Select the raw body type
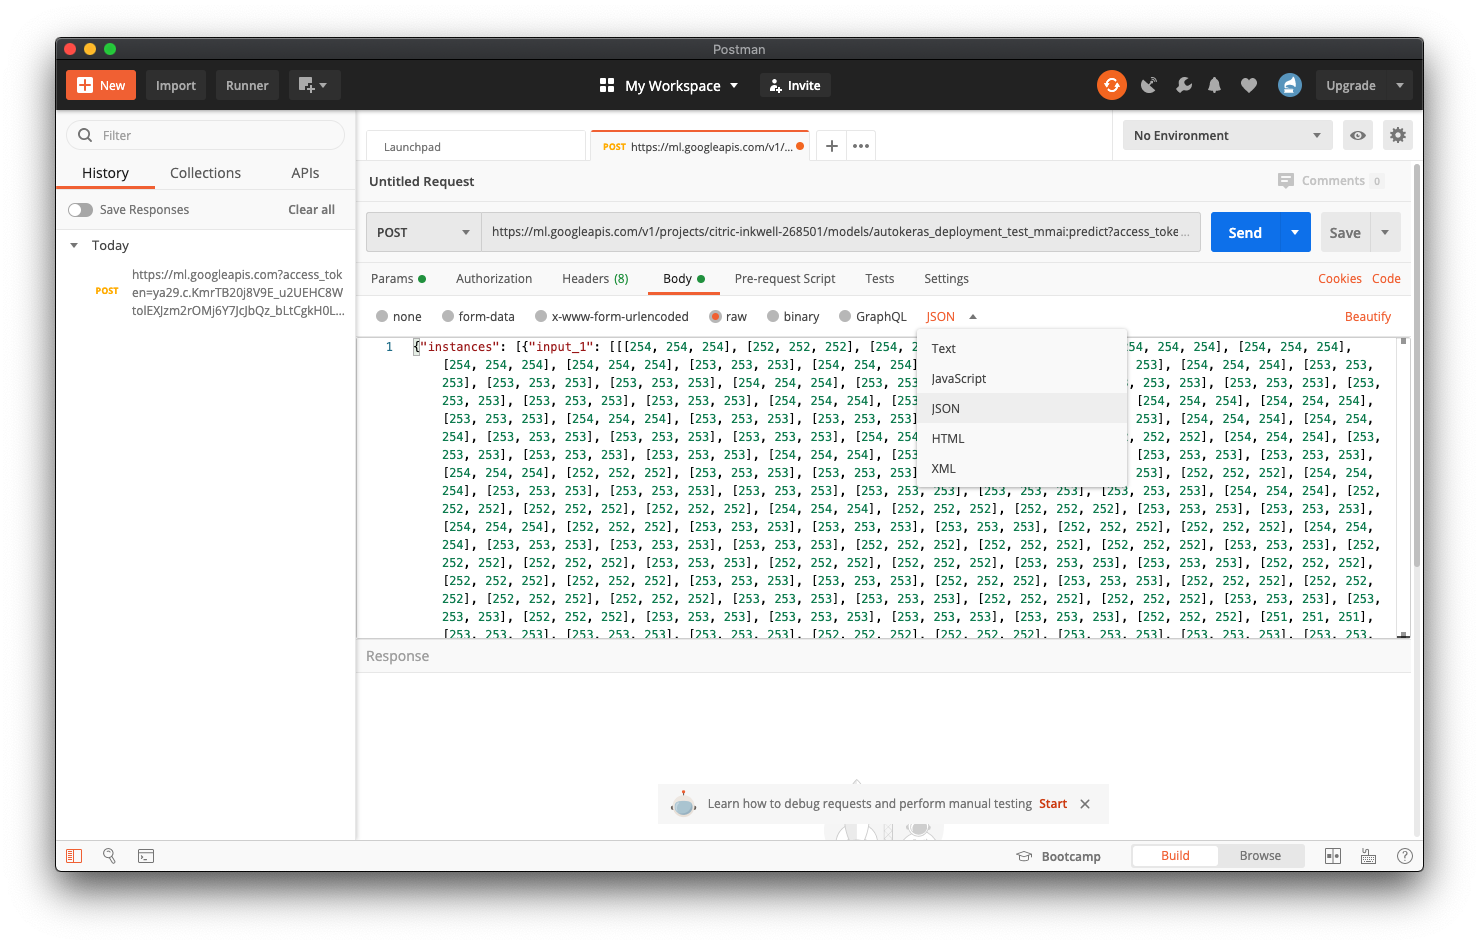The height and width of the screenshot is (945, 1479). (x=715, y=316)
